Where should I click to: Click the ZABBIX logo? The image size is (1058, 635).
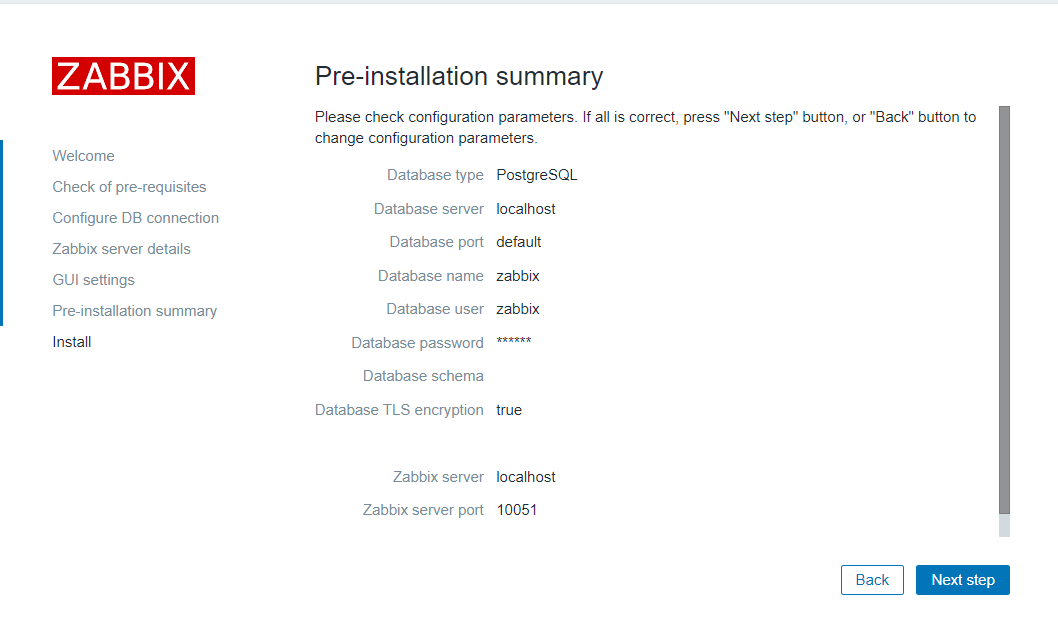[x=123, y=76]
